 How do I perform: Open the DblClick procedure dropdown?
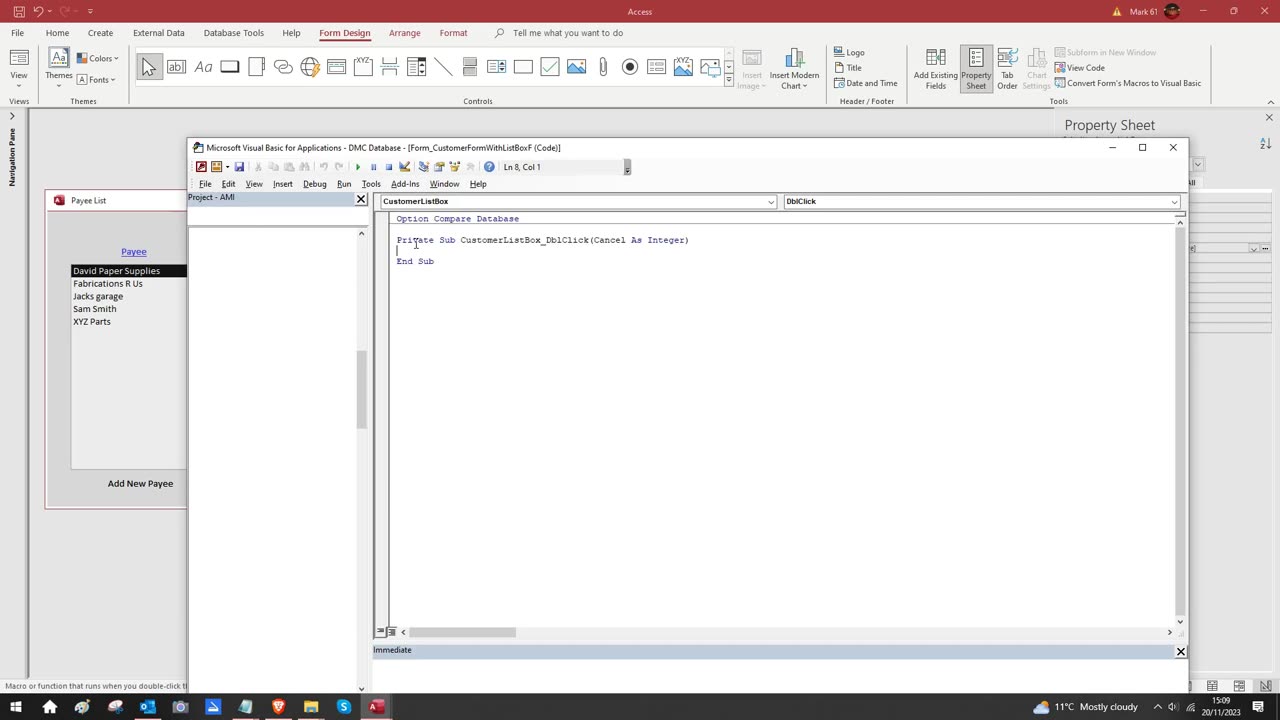pos(1174,202)
